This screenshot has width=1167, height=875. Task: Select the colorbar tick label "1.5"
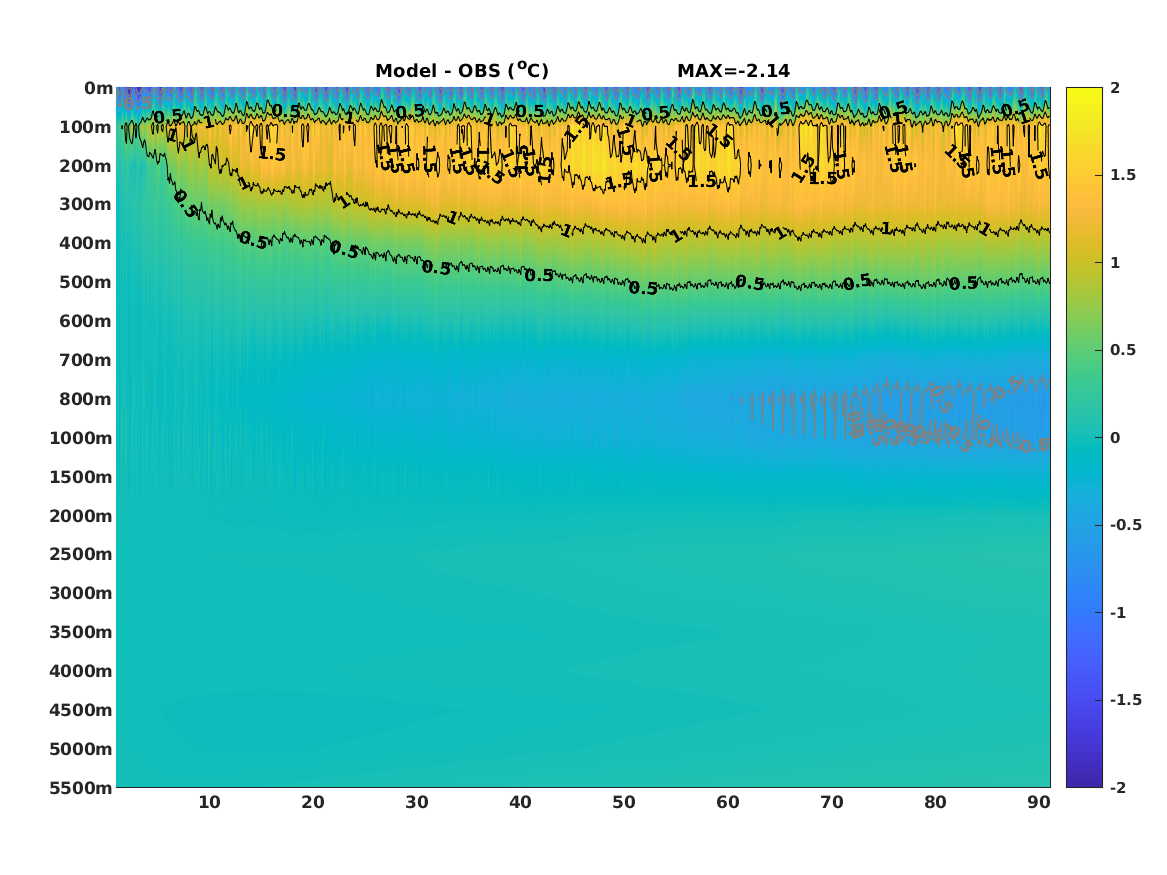click(x=1123, y=175)
